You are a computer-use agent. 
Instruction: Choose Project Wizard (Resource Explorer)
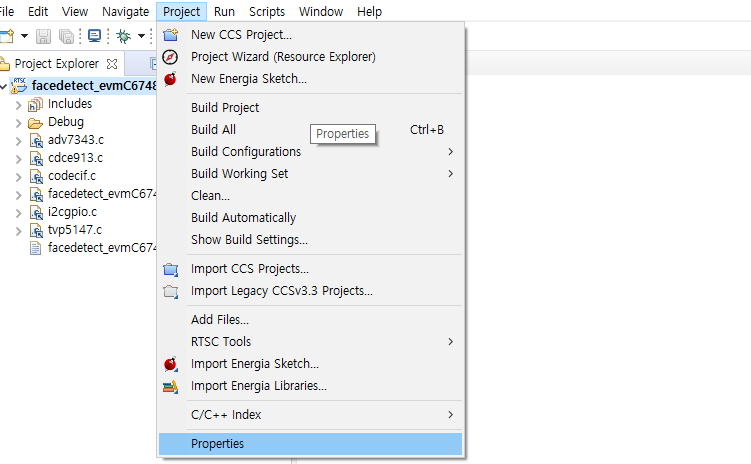click(x=310, y=57)
